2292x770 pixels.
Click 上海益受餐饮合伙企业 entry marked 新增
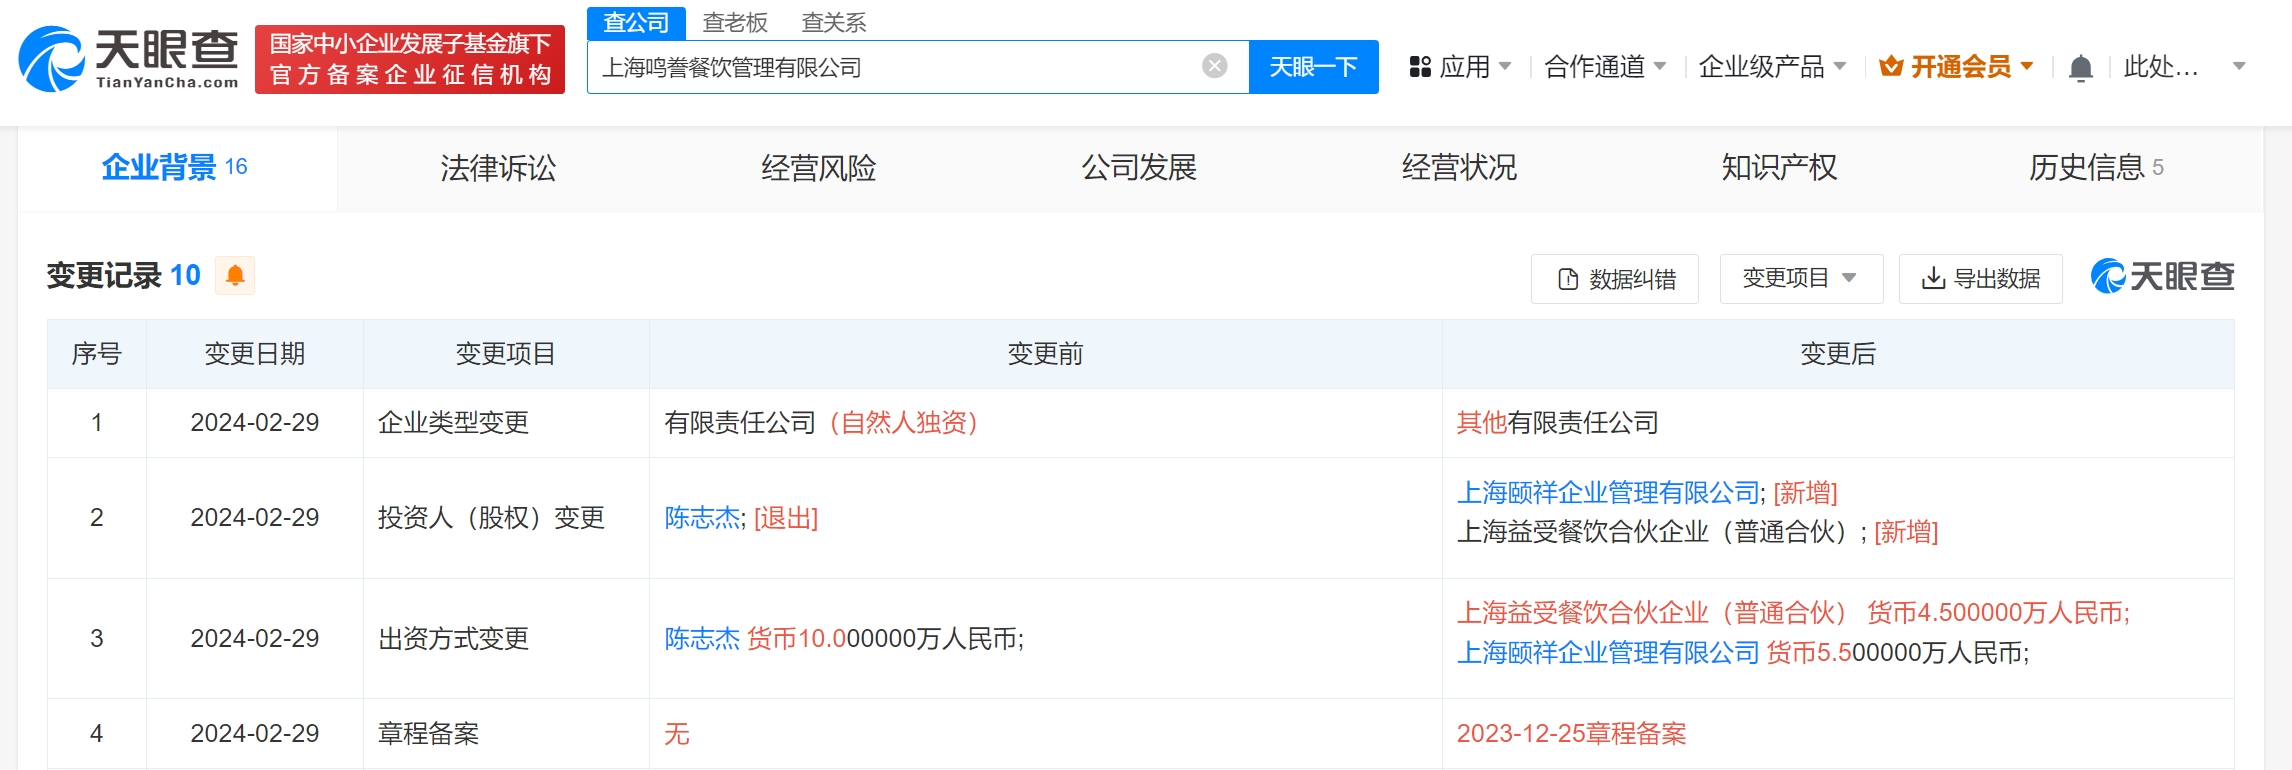pos(1697,532)
